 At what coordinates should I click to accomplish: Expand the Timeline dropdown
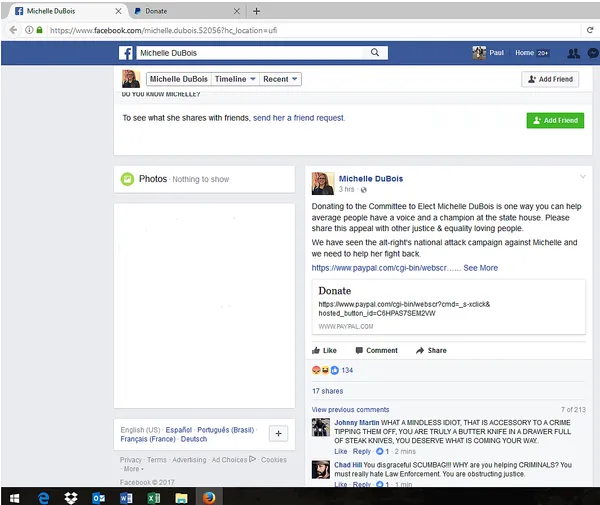pos(236,79)
